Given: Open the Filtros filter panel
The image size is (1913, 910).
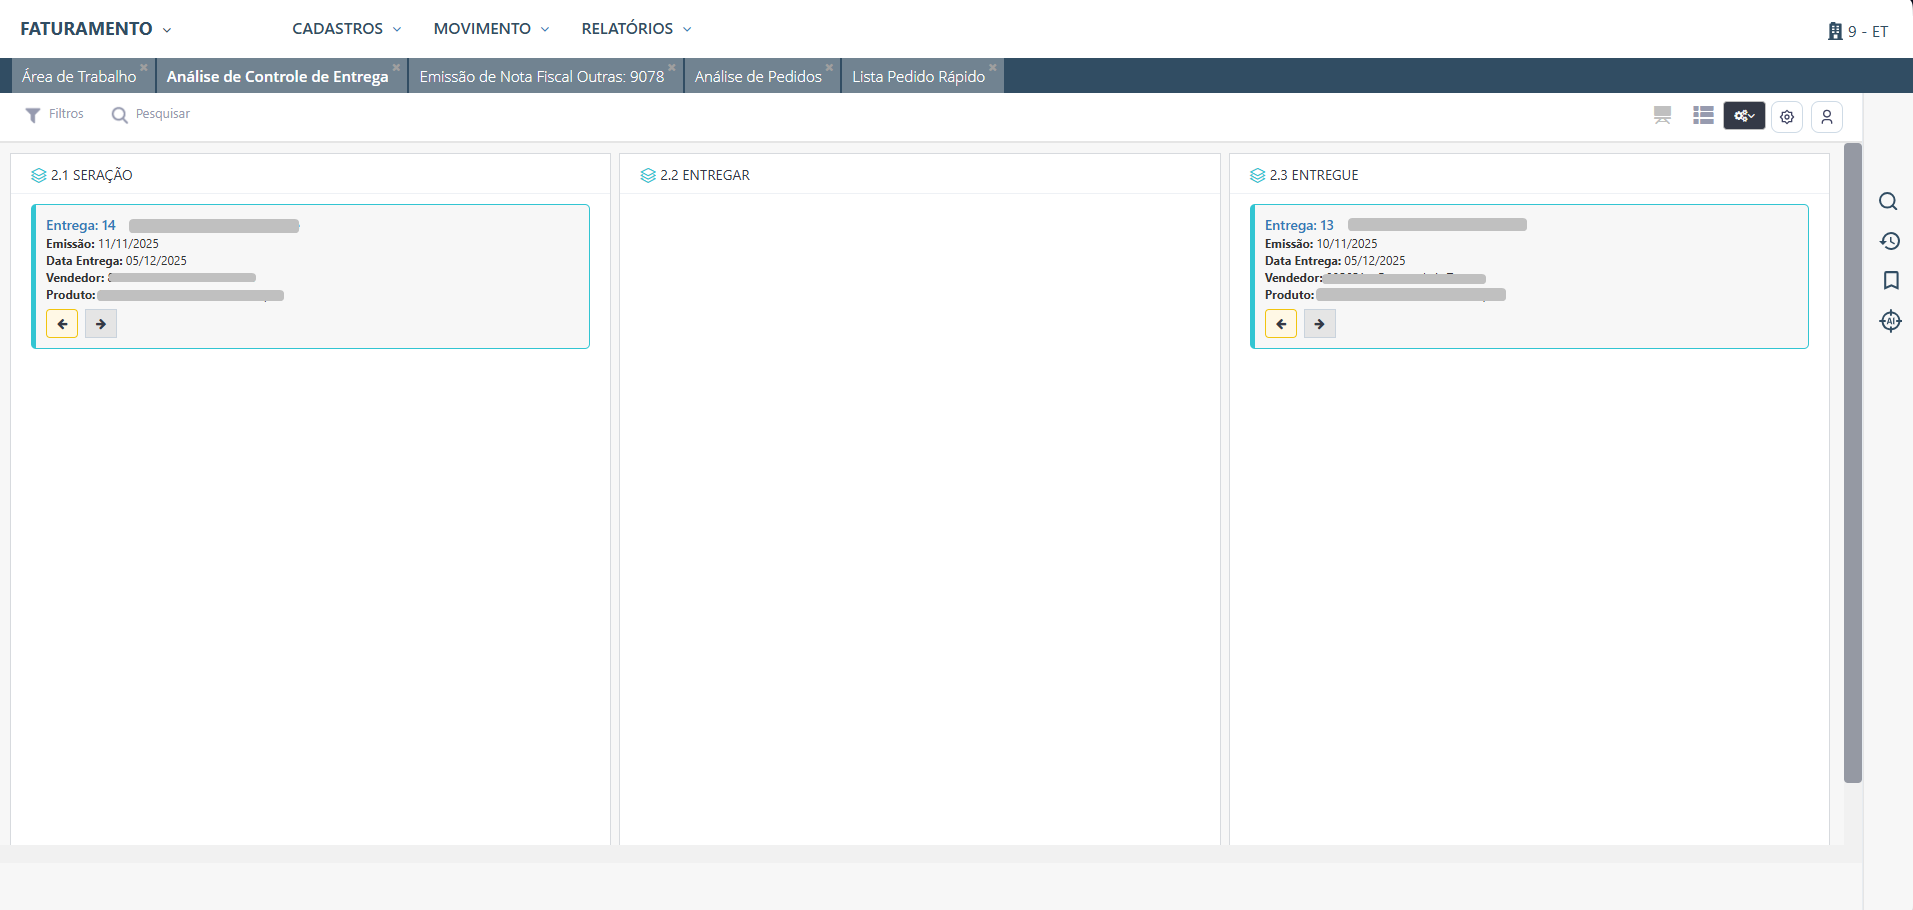Looking at the screenshot, I should (x=55, y=114).
